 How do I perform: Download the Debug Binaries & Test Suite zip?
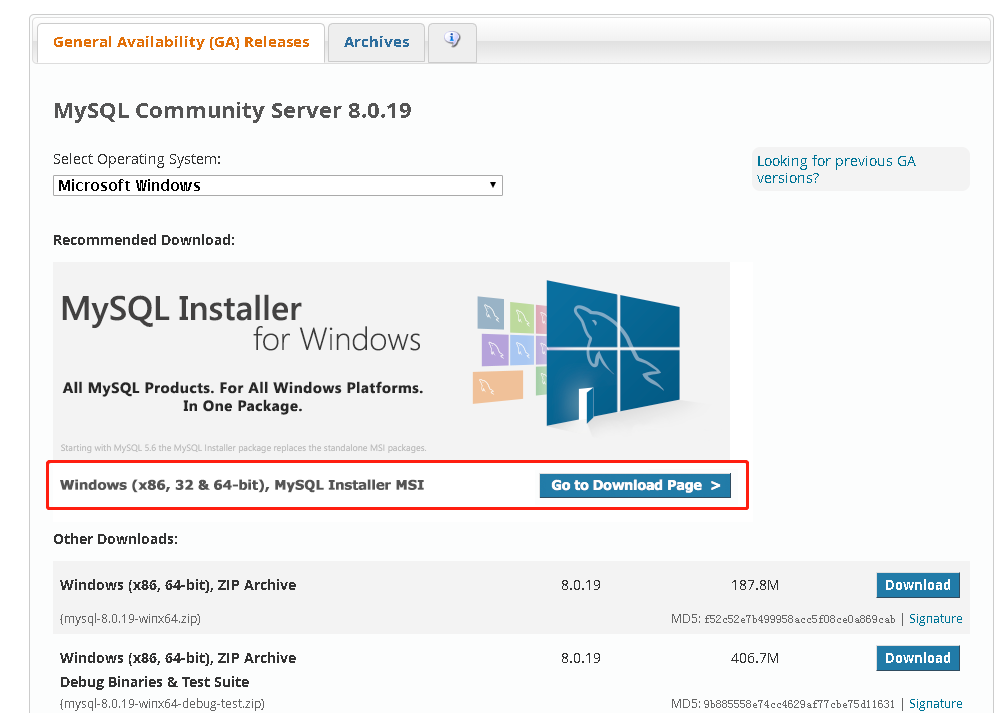(x=918, y=658)
